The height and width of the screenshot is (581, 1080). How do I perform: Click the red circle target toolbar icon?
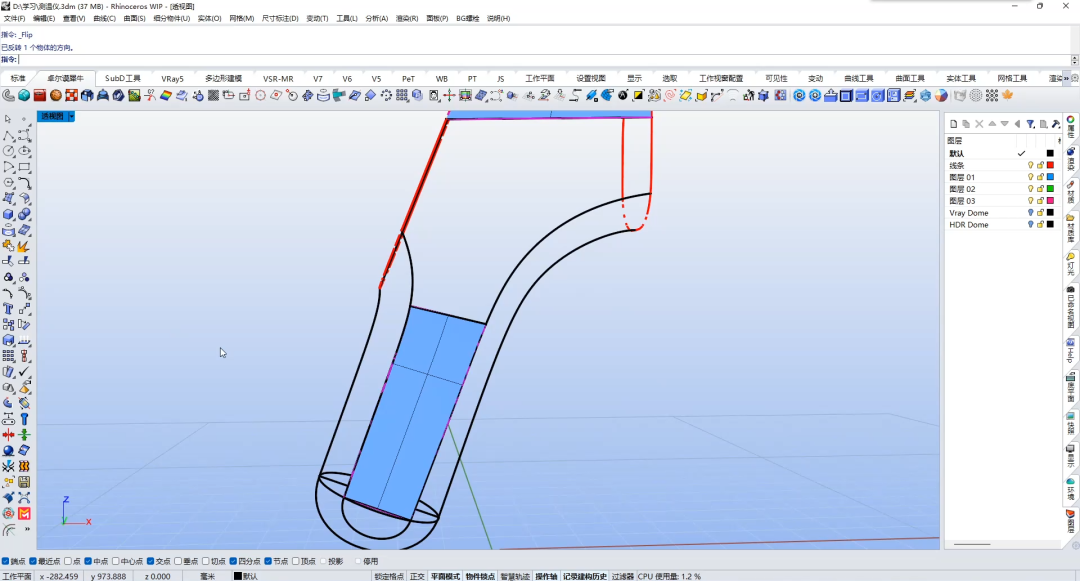[x=260, y=96]
